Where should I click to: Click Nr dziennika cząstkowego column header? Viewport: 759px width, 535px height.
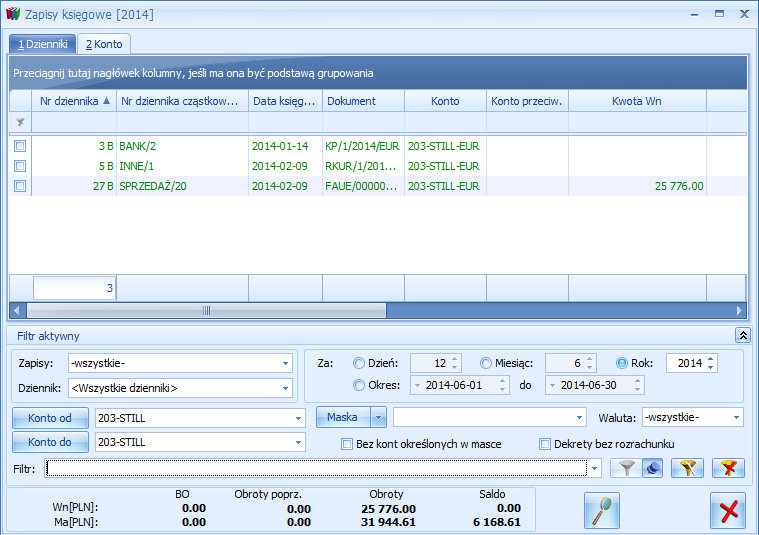(182, 101)
